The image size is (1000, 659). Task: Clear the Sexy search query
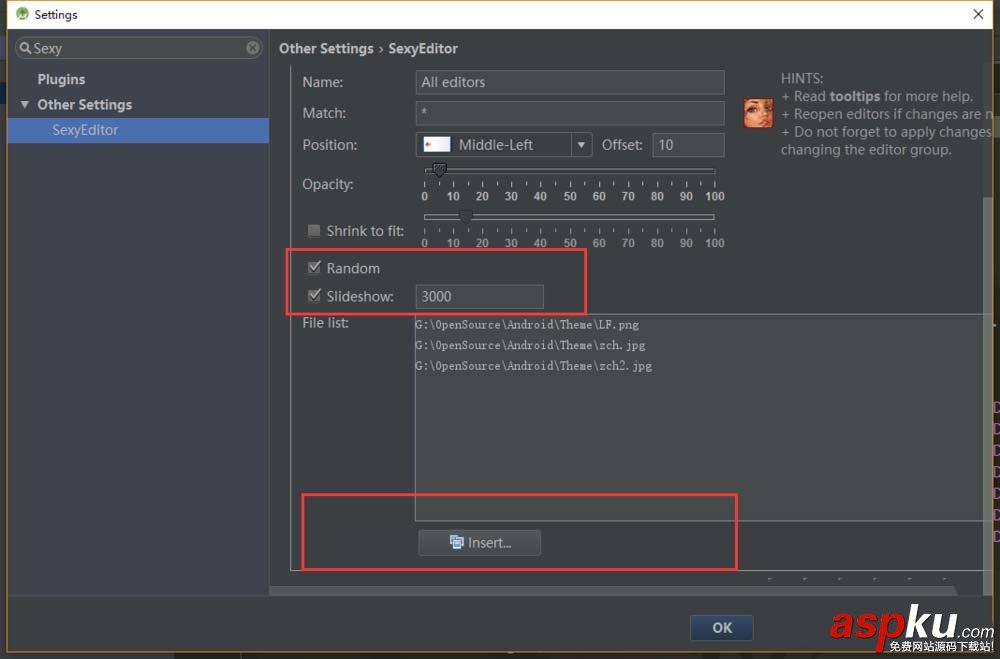click(x=252, y=47)
